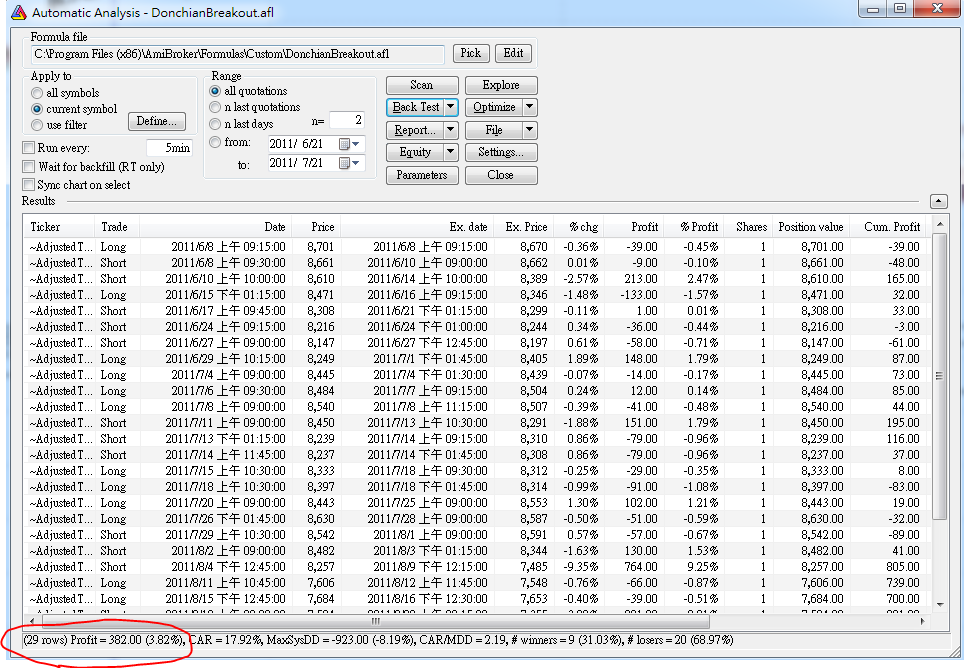
Task: Sort results by the Ticker column header
Action: [59, 227]
